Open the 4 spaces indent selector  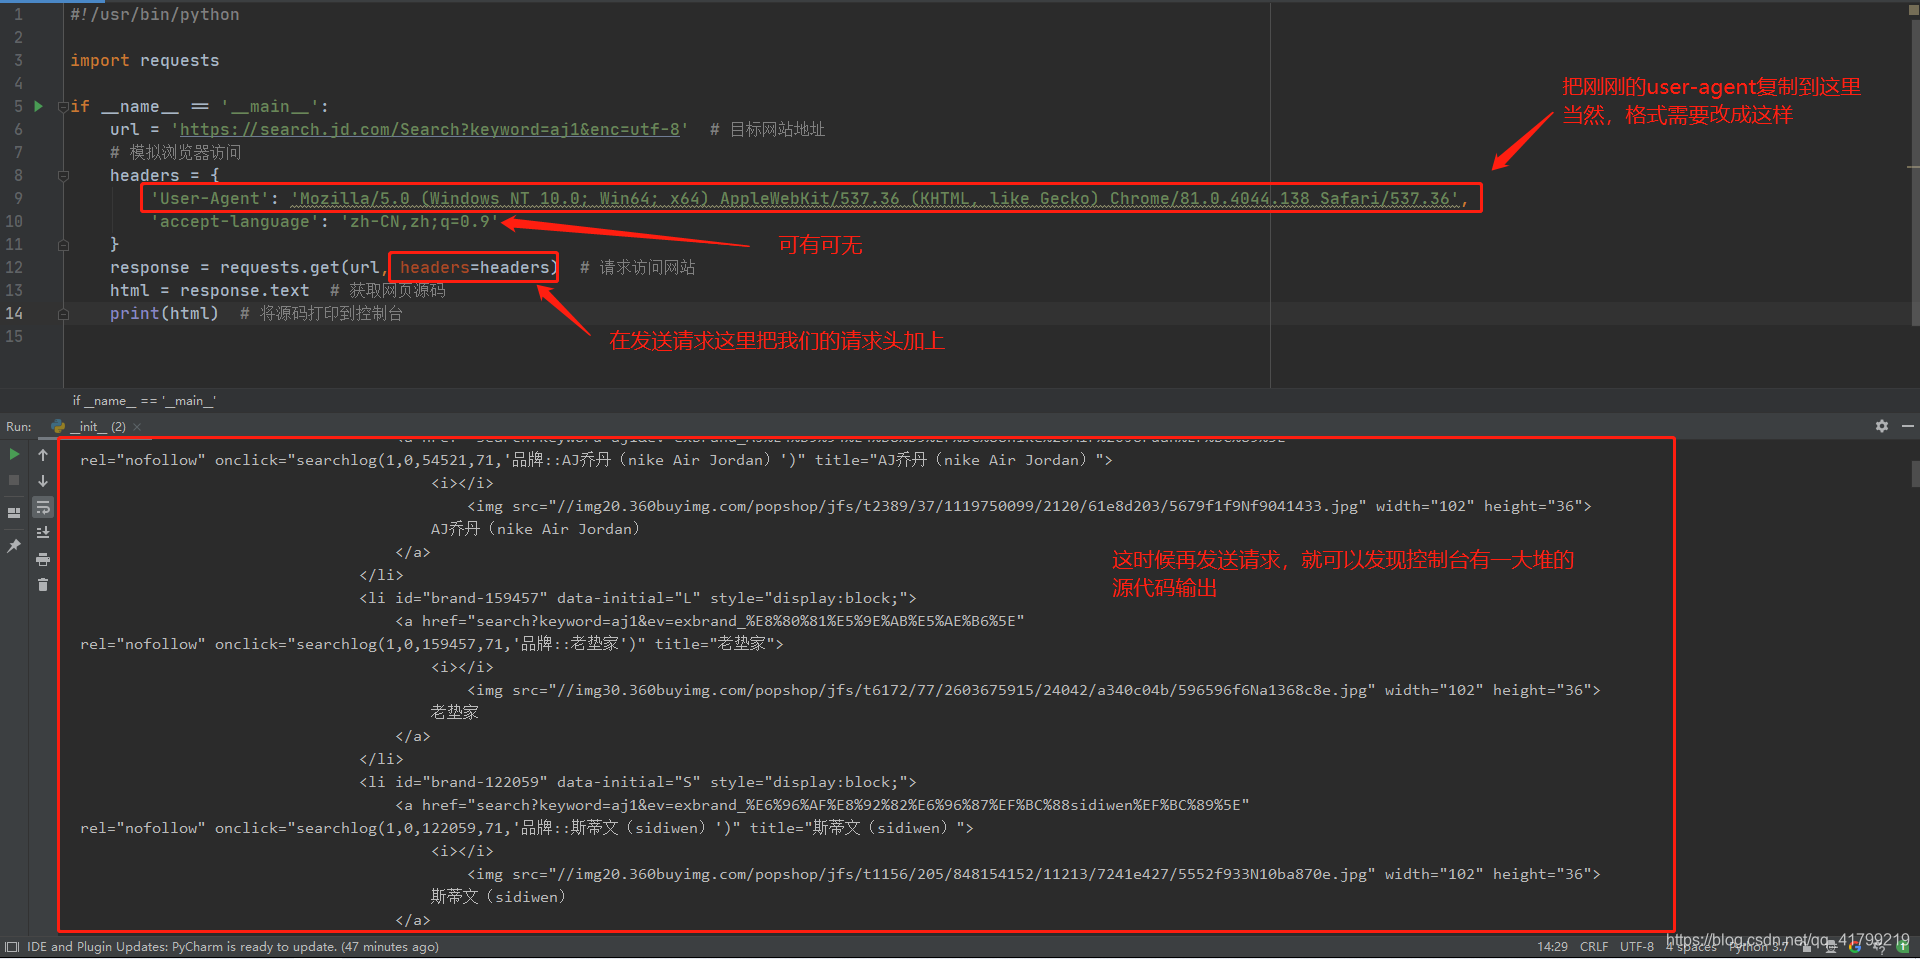[1691, 947]
